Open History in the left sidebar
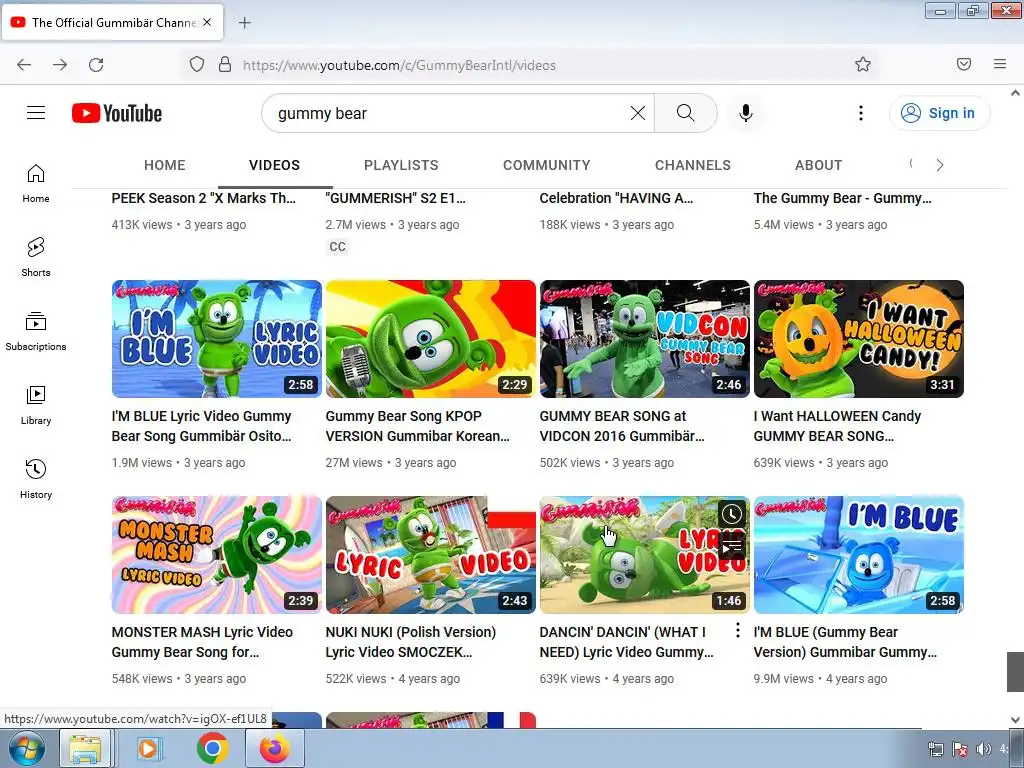The width and height of the screenshot is (1024, 768). point(36,479)
